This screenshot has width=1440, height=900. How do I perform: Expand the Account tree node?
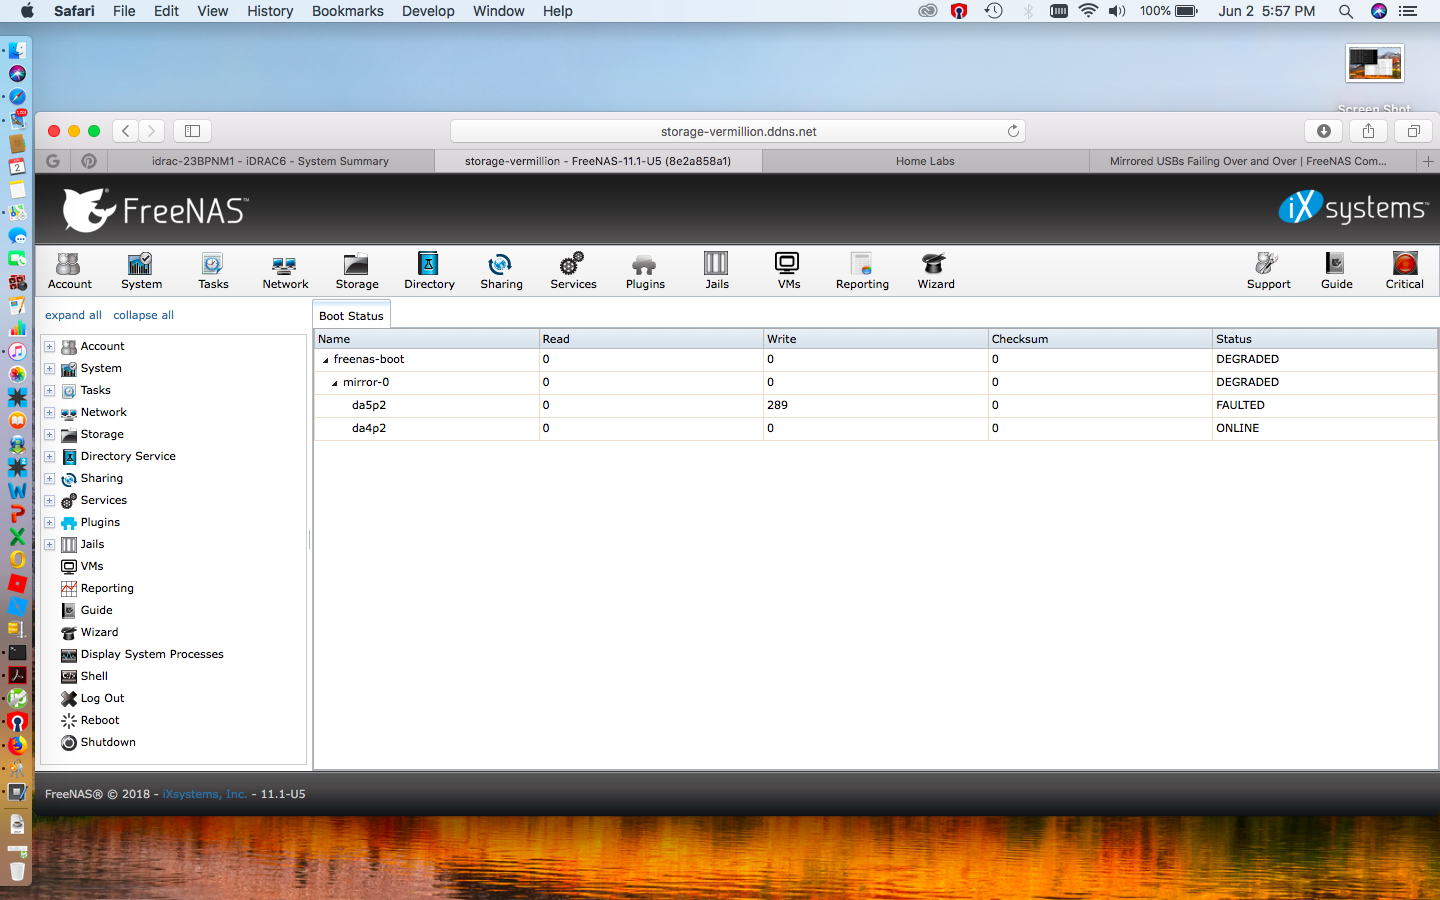point(49,347)
